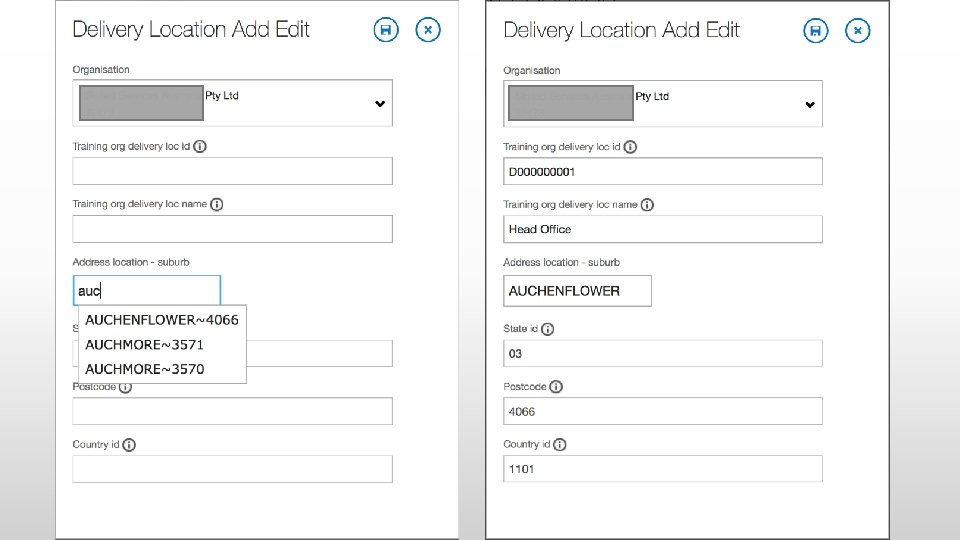Click info icon next to right Postcode
Image resolution: width=960 pixels, height=540 pixels.
click(x=556, y=387)
